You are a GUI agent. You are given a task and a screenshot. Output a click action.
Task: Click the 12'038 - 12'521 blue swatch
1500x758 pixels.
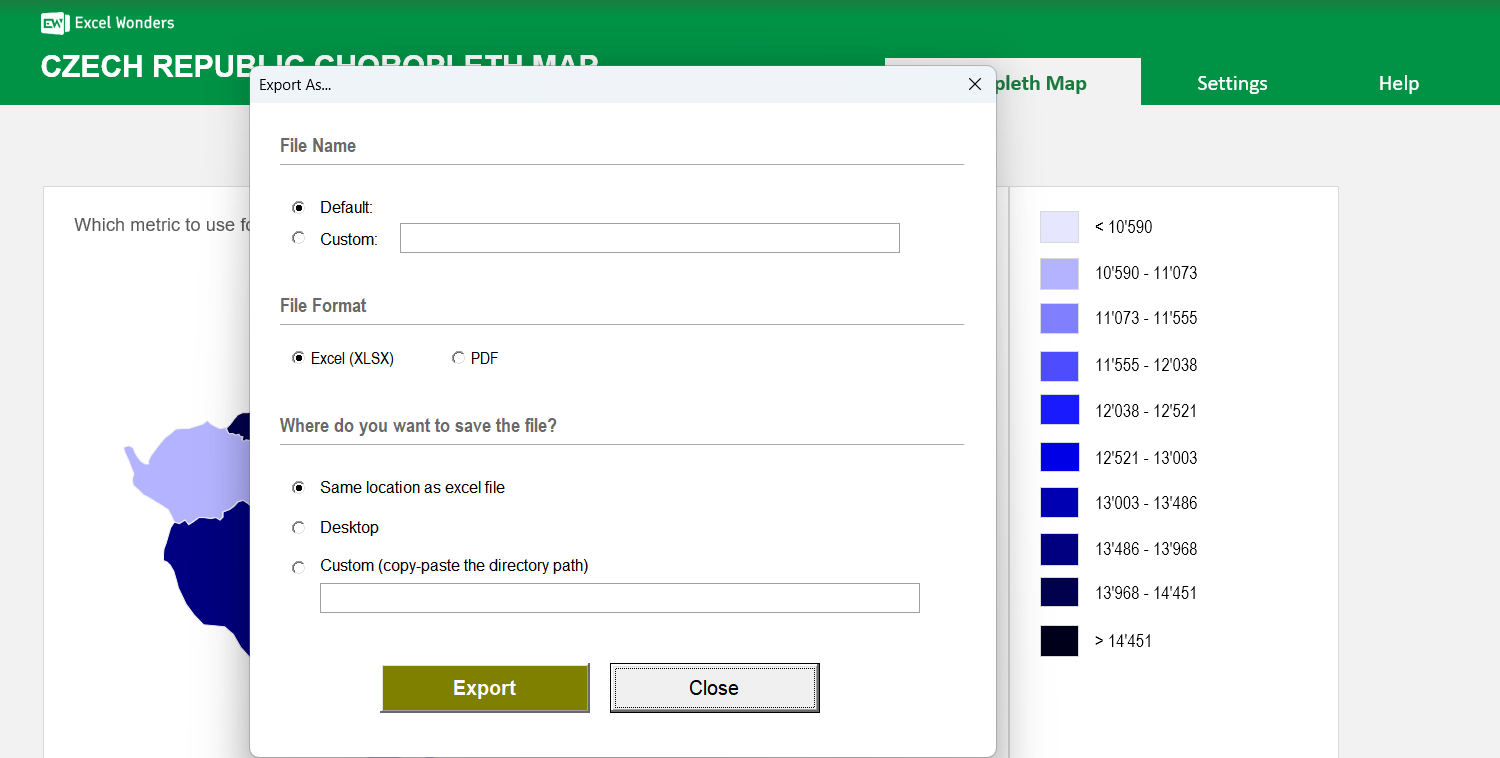point(1059,410)
